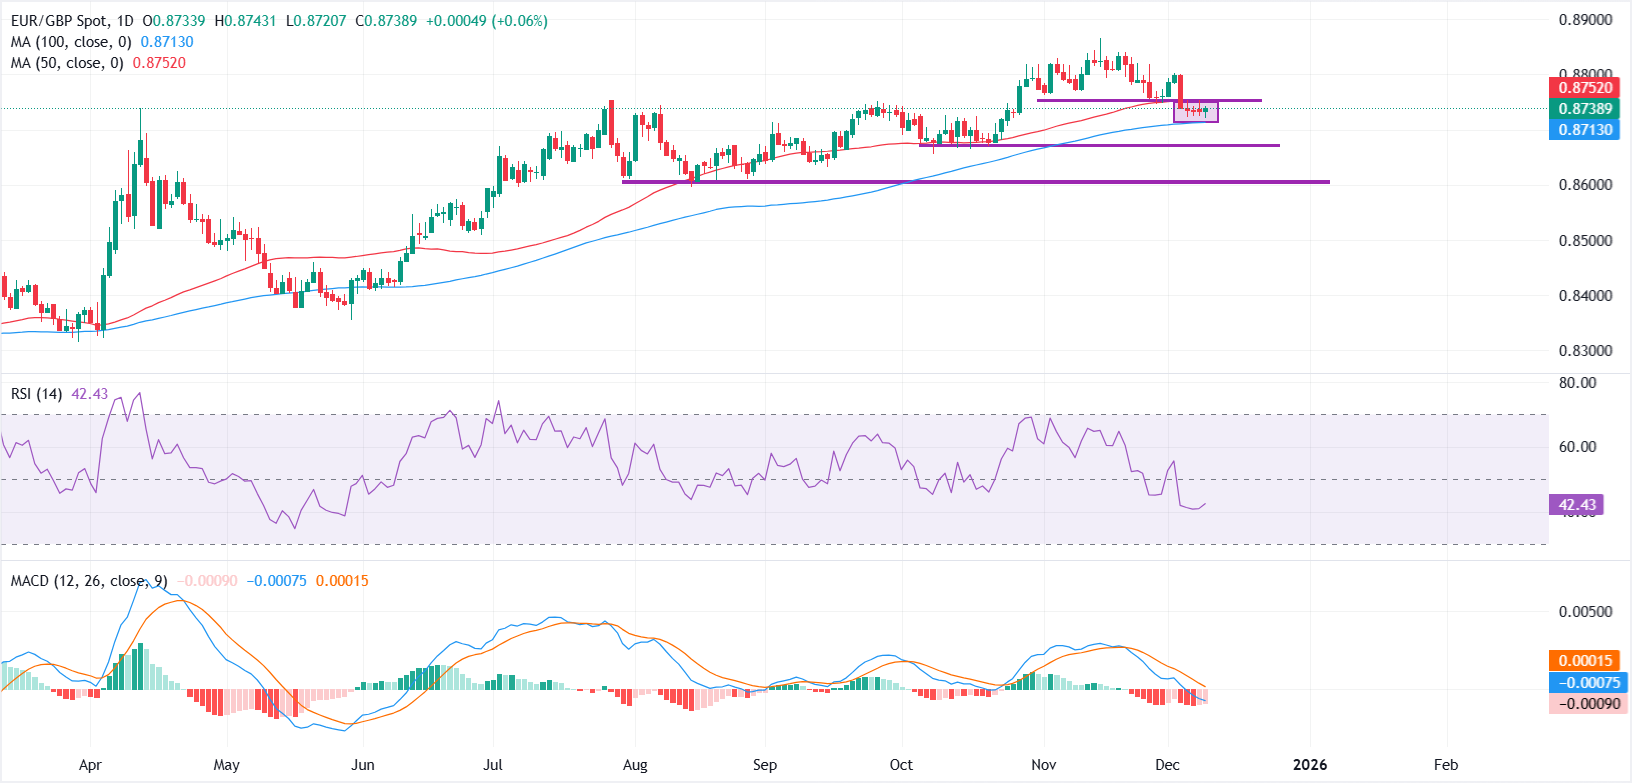Image resolution: width=1632 pixels, height=783 pixels.
Task: Click the 80.00 level on RSI axis
Action: [x=1577, y=383]
